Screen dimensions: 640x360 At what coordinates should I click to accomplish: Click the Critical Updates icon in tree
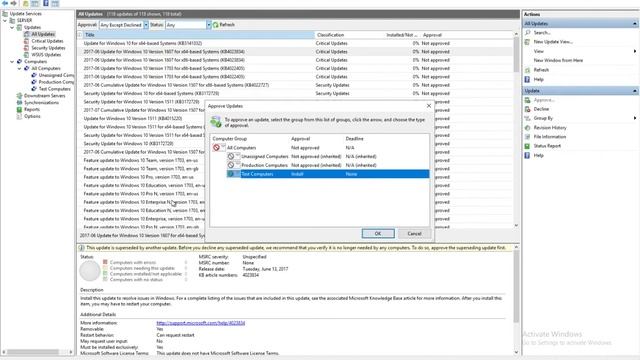27,41
